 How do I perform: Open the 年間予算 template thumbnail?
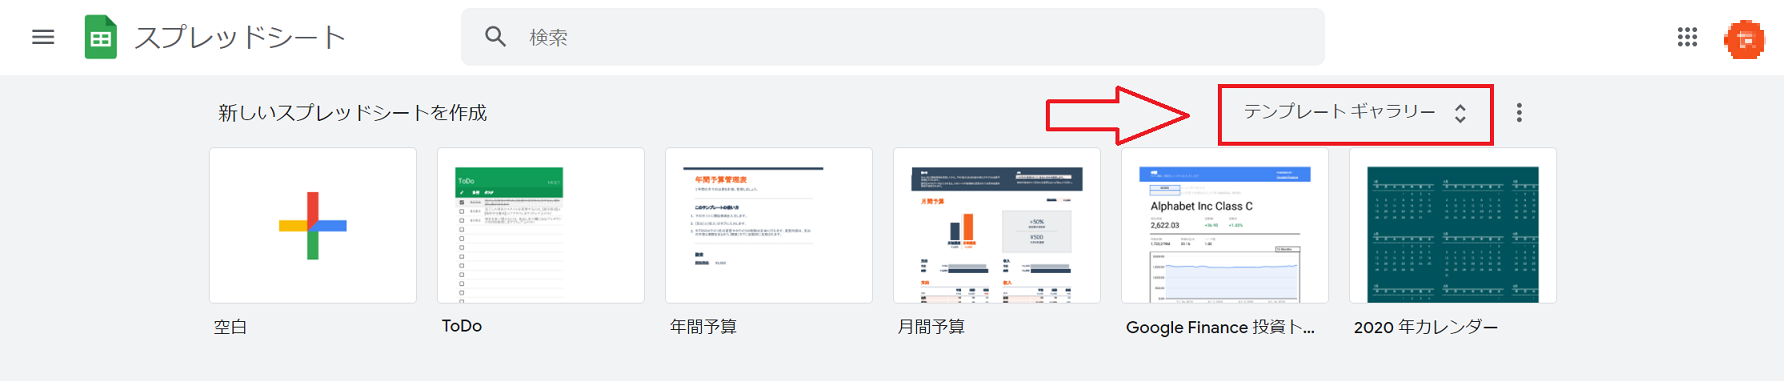[x=769, y=225]
